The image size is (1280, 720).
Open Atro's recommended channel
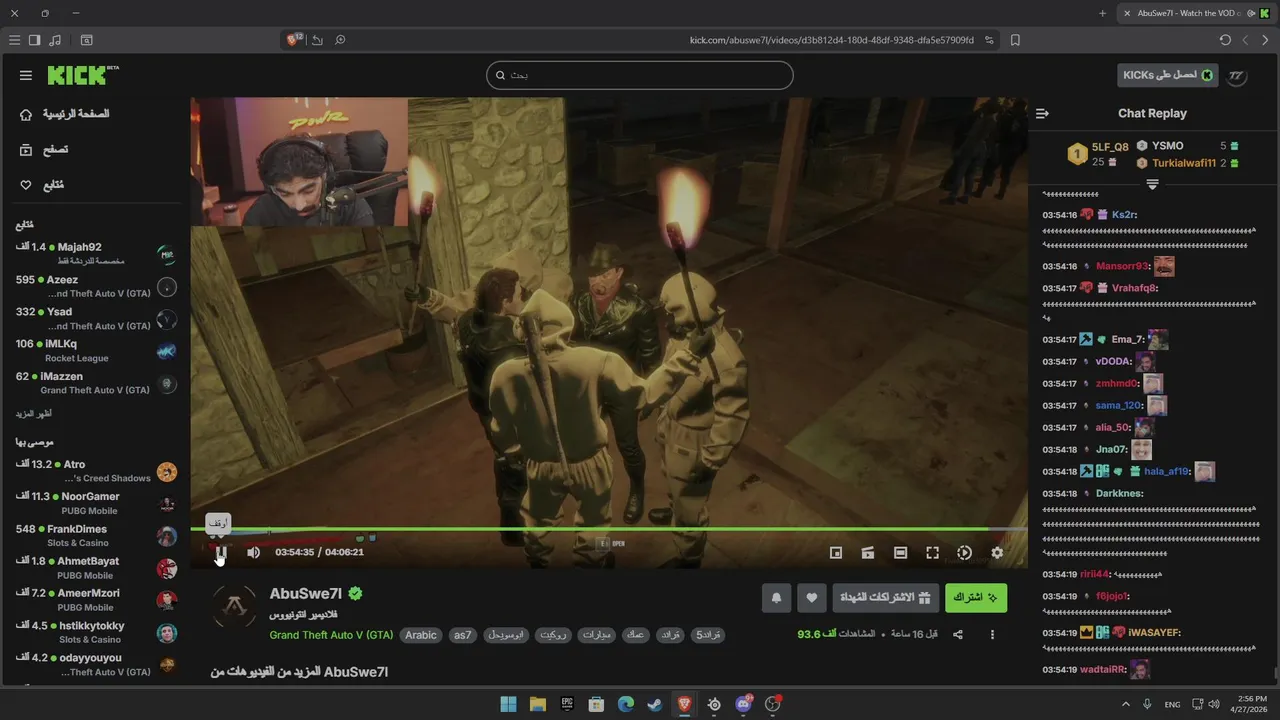coord(96,471)
